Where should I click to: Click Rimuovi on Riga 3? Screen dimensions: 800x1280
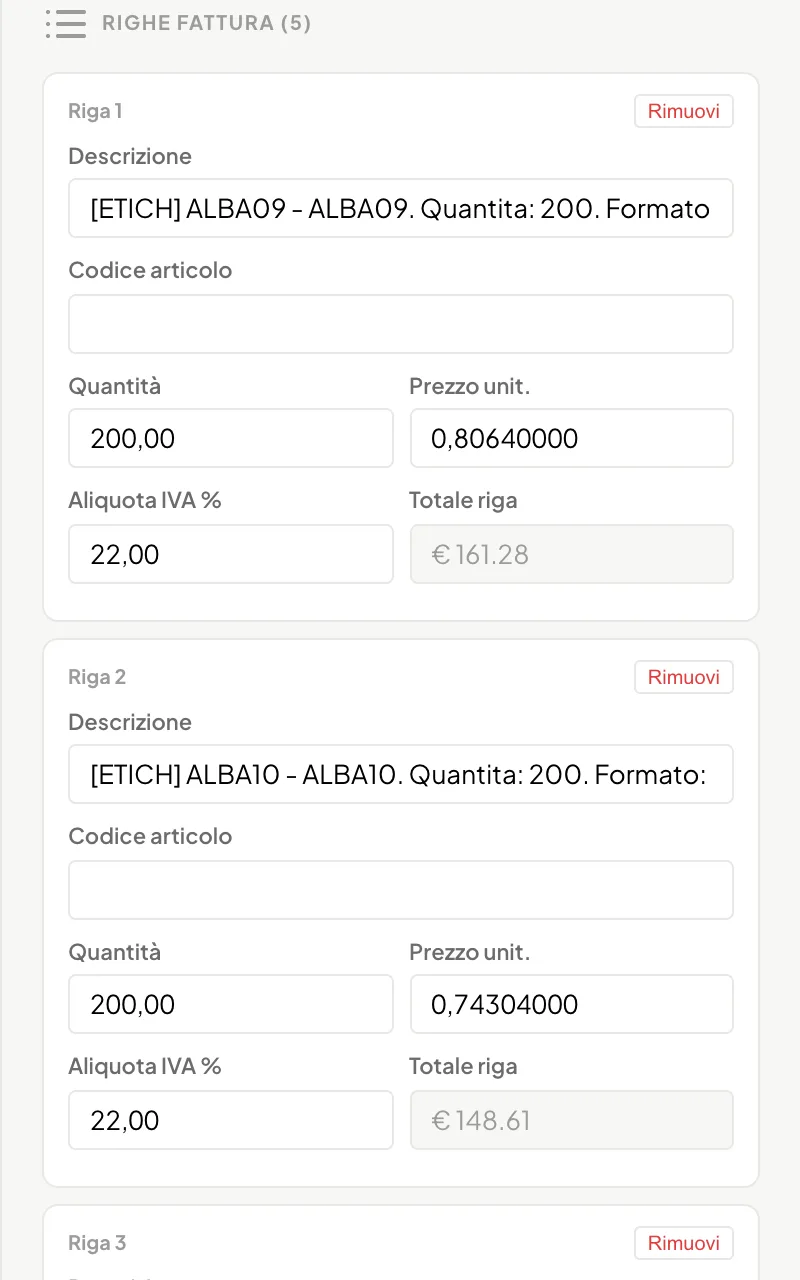pos(684,1243)
